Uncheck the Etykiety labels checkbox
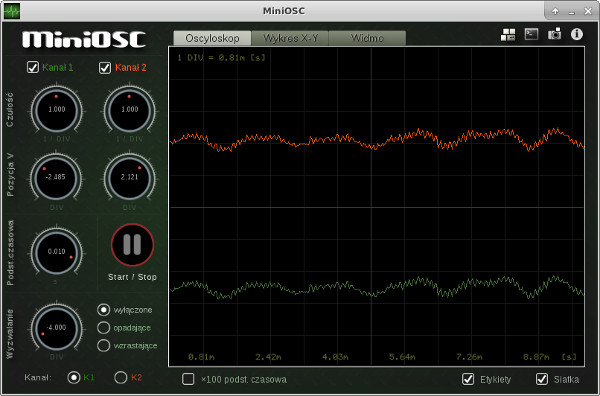Image resolution: width=600 pixels, height=396 pixels. [468, 379]
